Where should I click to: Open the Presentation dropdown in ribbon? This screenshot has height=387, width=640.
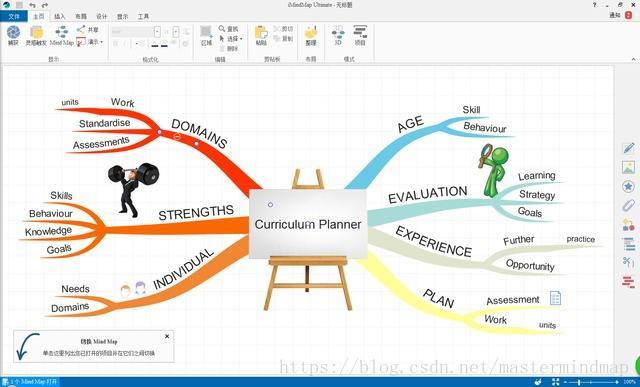(89, 42)
